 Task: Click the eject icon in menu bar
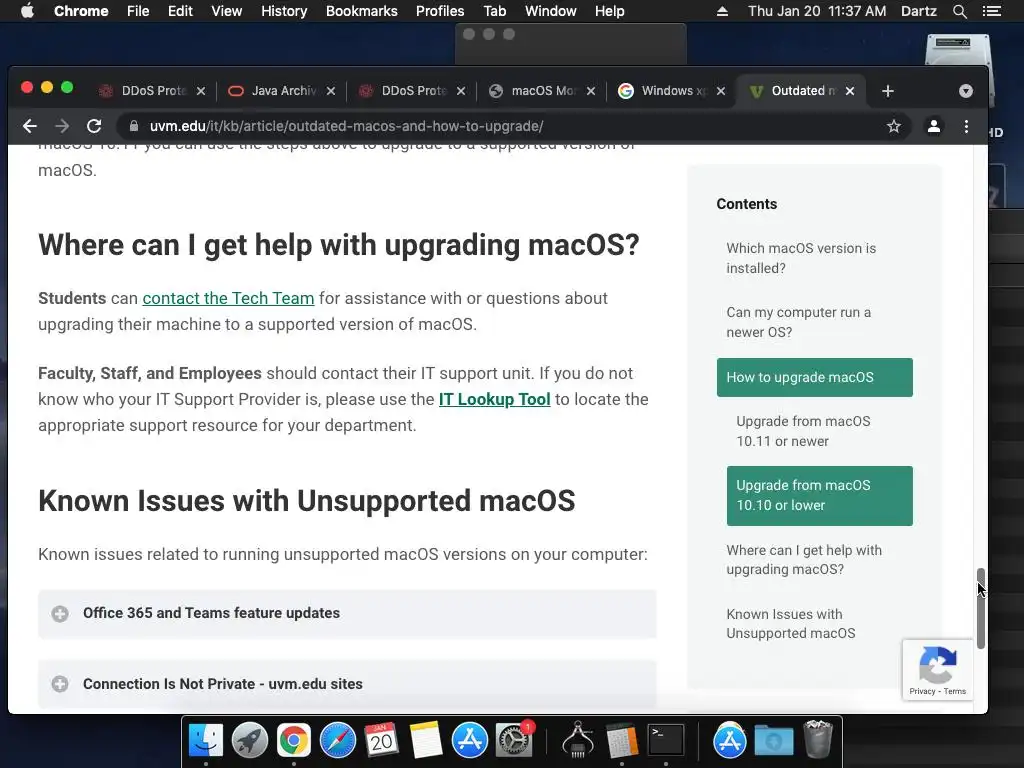722,11
